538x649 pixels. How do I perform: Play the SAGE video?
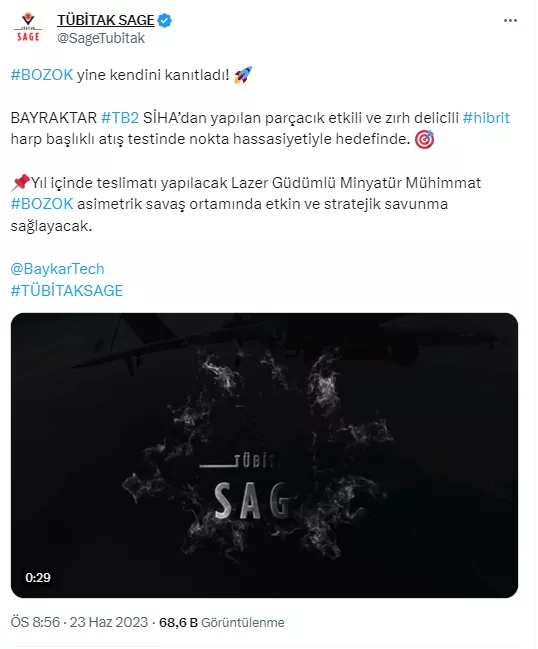click(x=264, y=455)
